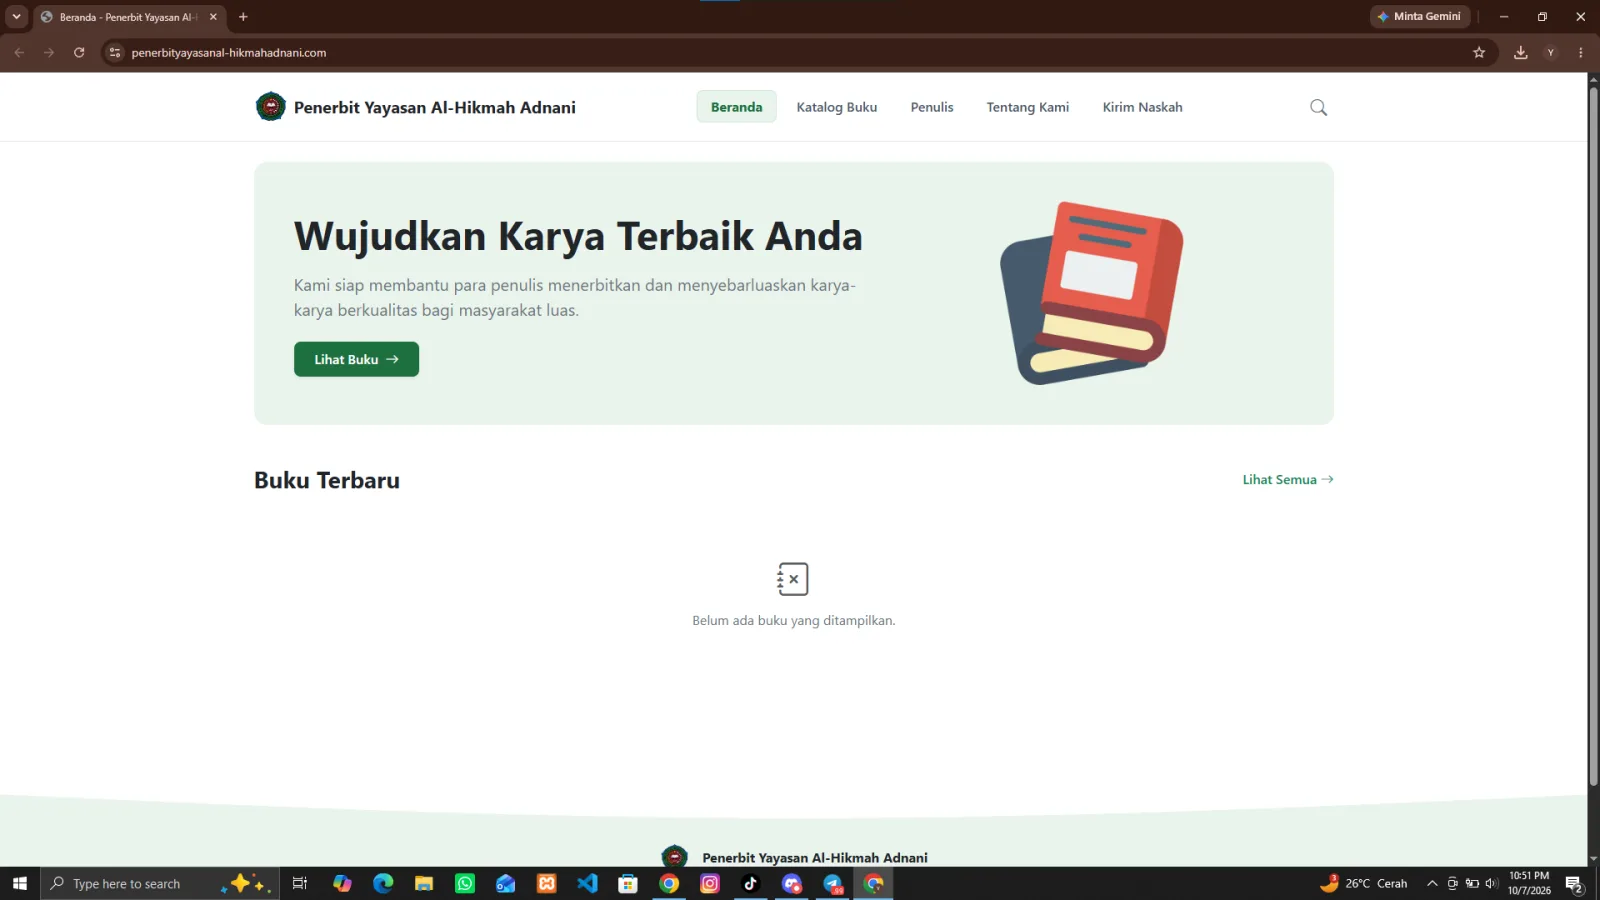The image size is (1600, 900).
Task: Click Penerbit Yayasan Al-Hikmah Adnani header title
Action: click(x=434, y=107)
